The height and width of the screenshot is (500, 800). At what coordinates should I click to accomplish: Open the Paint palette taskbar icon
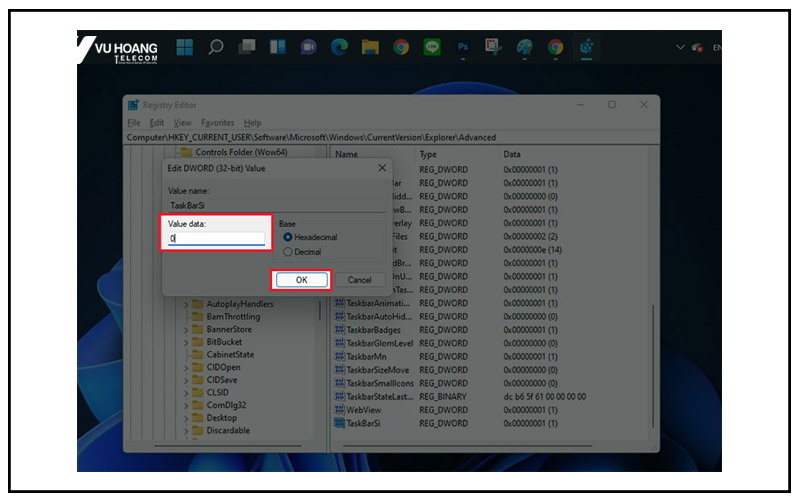[x=524, y=47]
